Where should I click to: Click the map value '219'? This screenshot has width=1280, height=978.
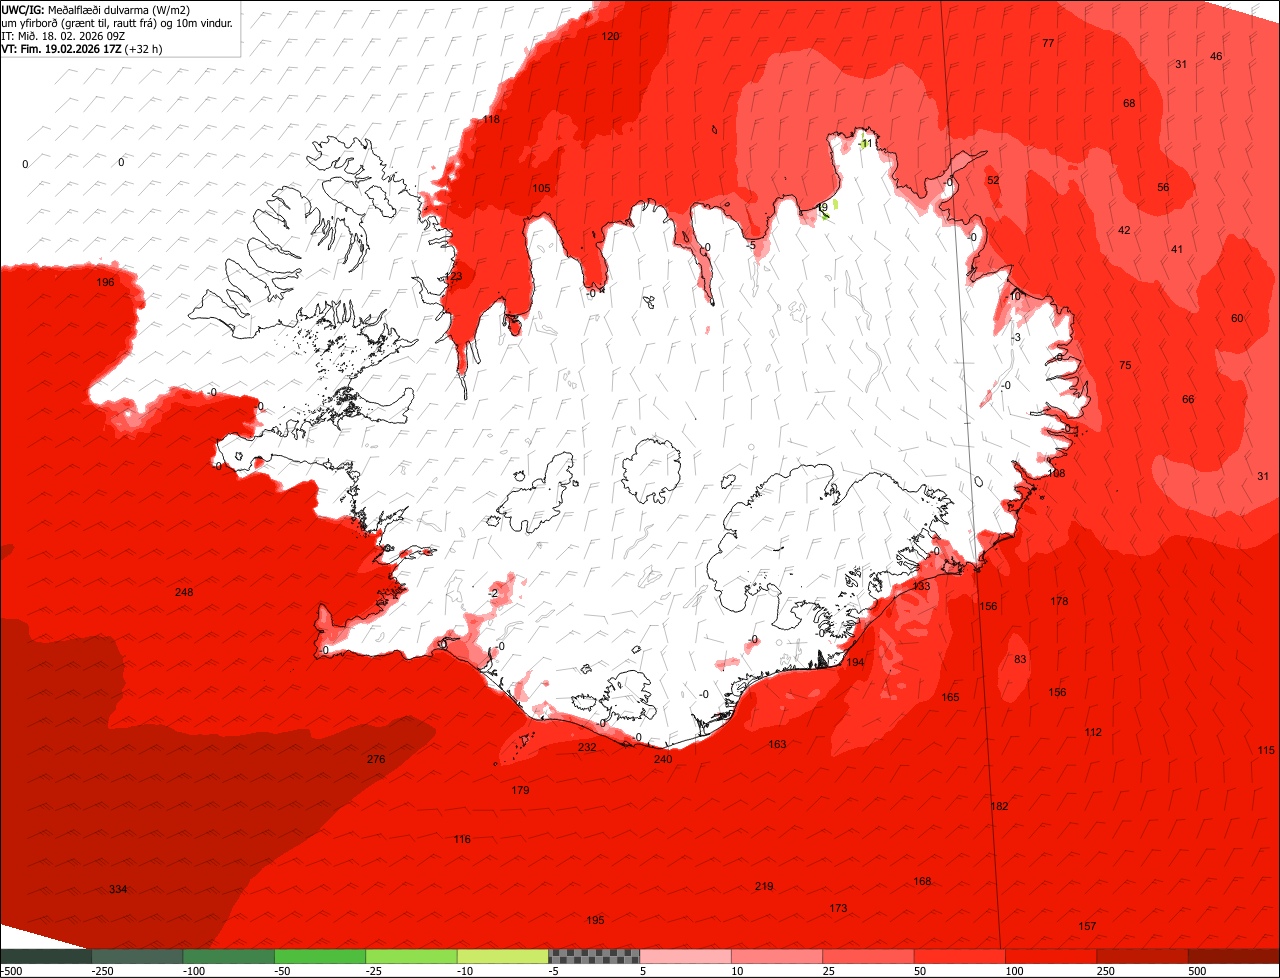coord(764,887)
